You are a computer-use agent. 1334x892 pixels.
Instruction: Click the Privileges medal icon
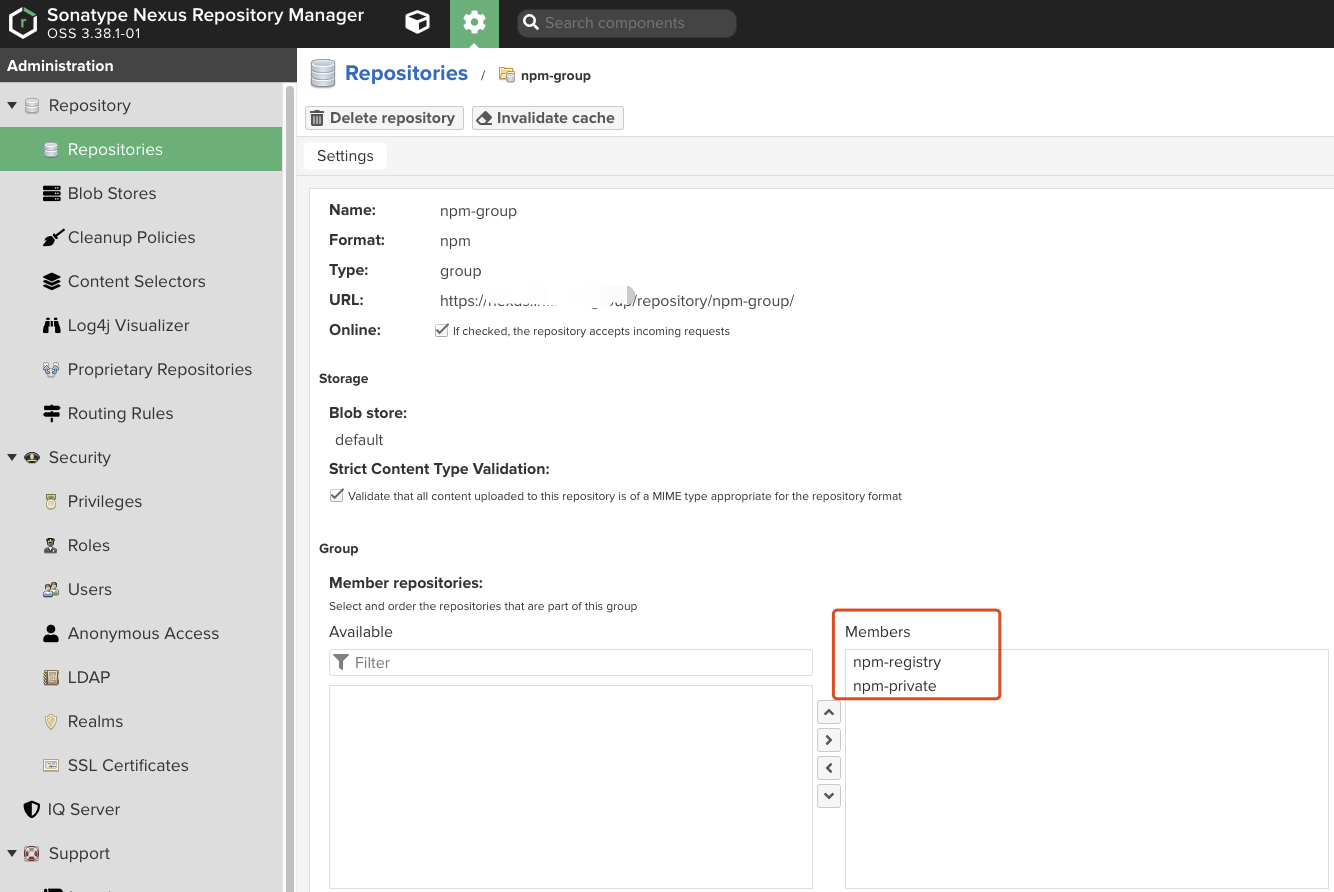(51, 501)
